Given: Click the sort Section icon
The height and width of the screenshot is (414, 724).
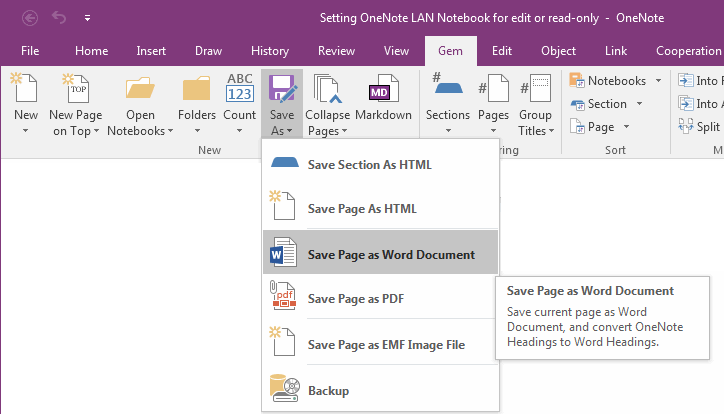Looking at the screenshot, I should click(577, 104).
